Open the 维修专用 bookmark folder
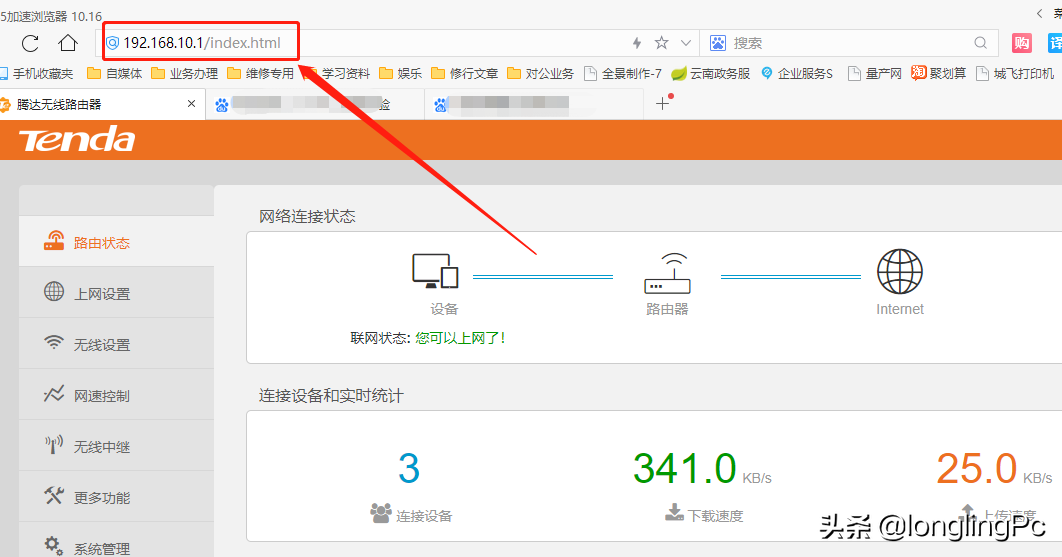Viewport: 1062px width, 557px height. (x=261, y=73)
